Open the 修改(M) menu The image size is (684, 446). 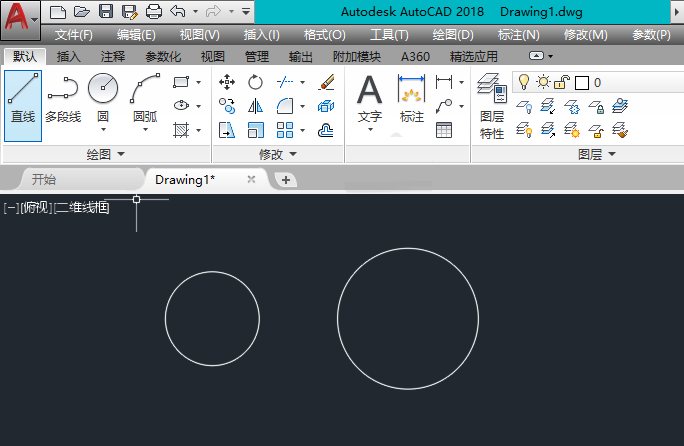click(x=585, y=35)
